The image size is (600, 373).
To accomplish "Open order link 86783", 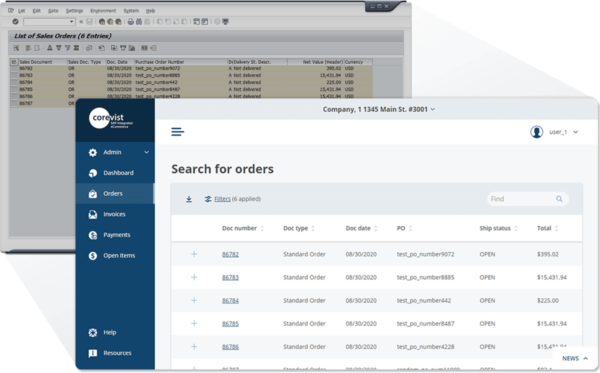I will [x=230, y=277].
